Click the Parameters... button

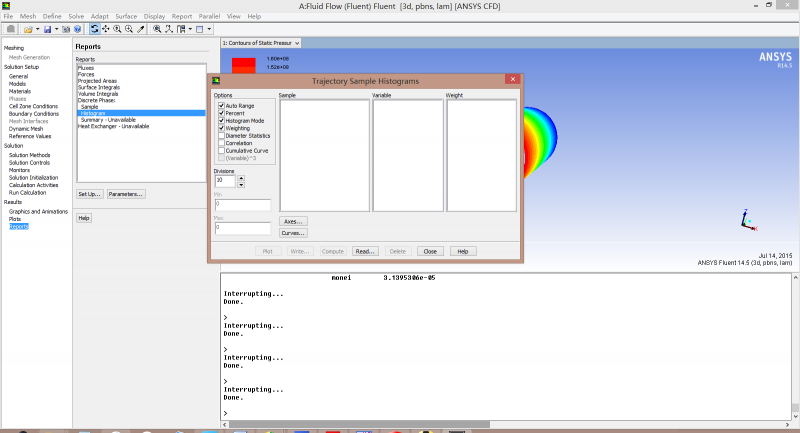point(126,194)
